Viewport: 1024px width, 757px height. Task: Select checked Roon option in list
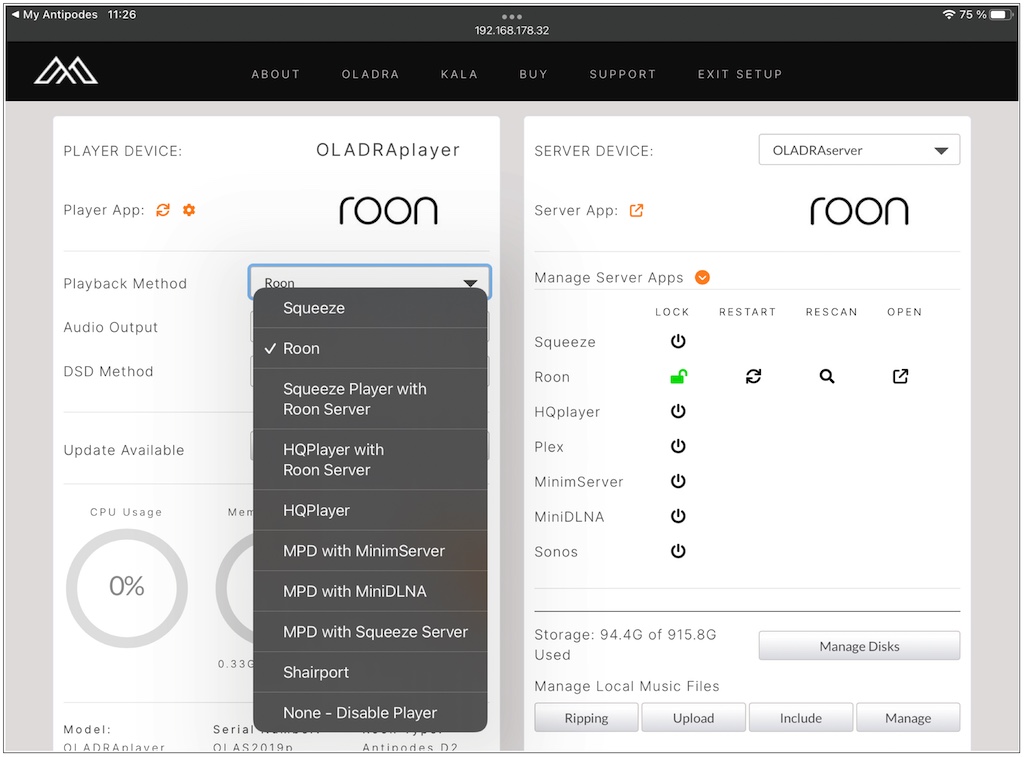coord(370,348)
